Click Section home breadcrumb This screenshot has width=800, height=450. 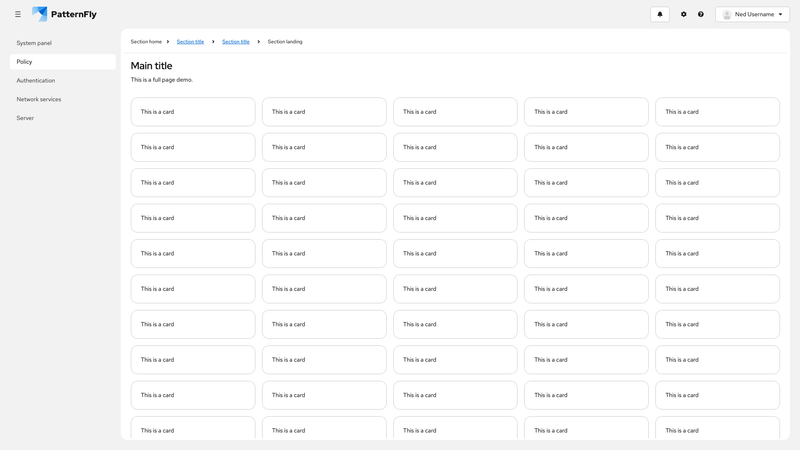coord(146,42)
